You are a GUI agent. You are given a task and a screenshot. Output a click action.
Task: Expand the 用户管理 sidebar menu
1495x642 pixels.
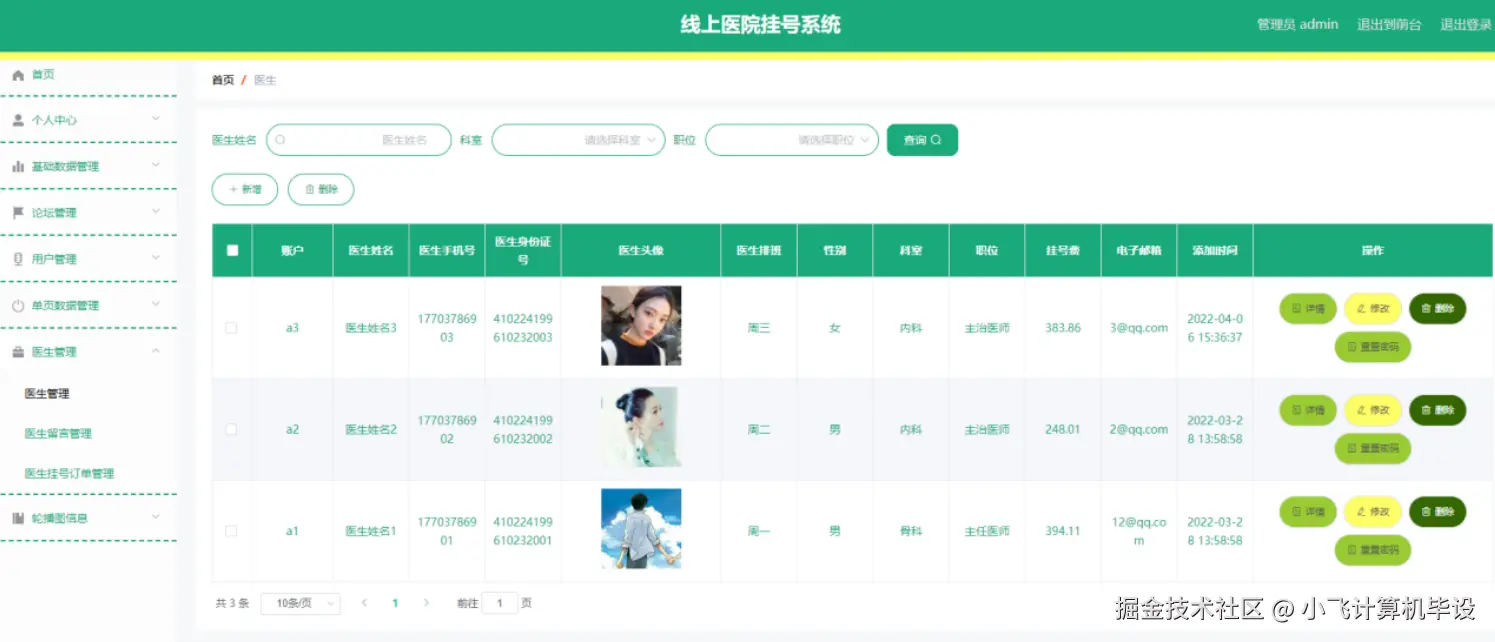pos(156,258)
